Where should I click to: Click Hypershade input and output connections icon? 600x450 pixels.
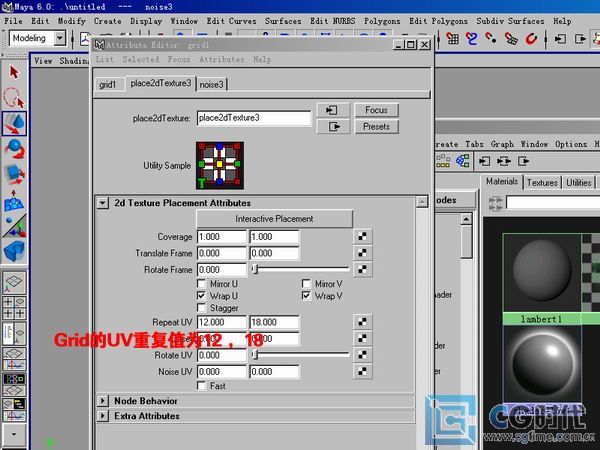tap(504, 161)
